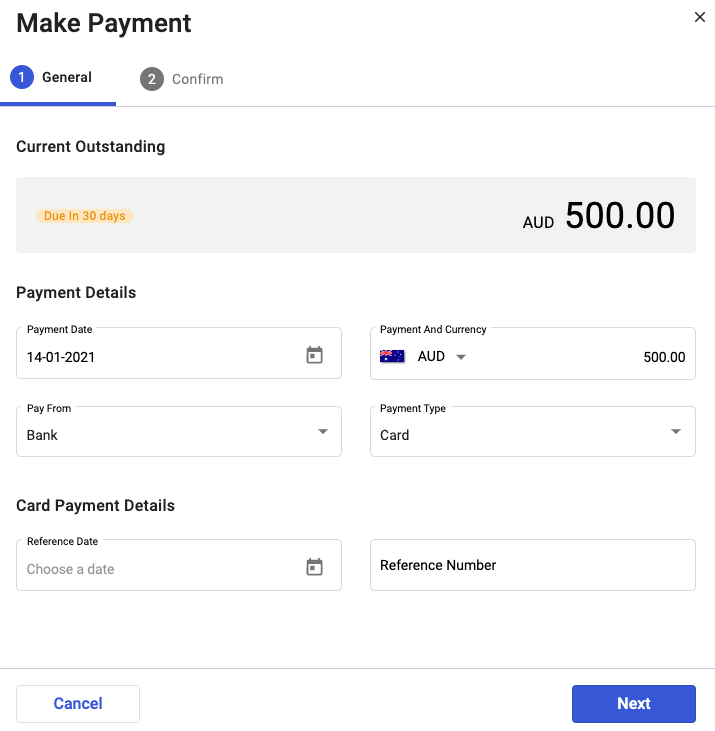Click the payment amount 500.00 field
Image resolution: width=715 pixels, height=731 pixels.
click(664, 358)
